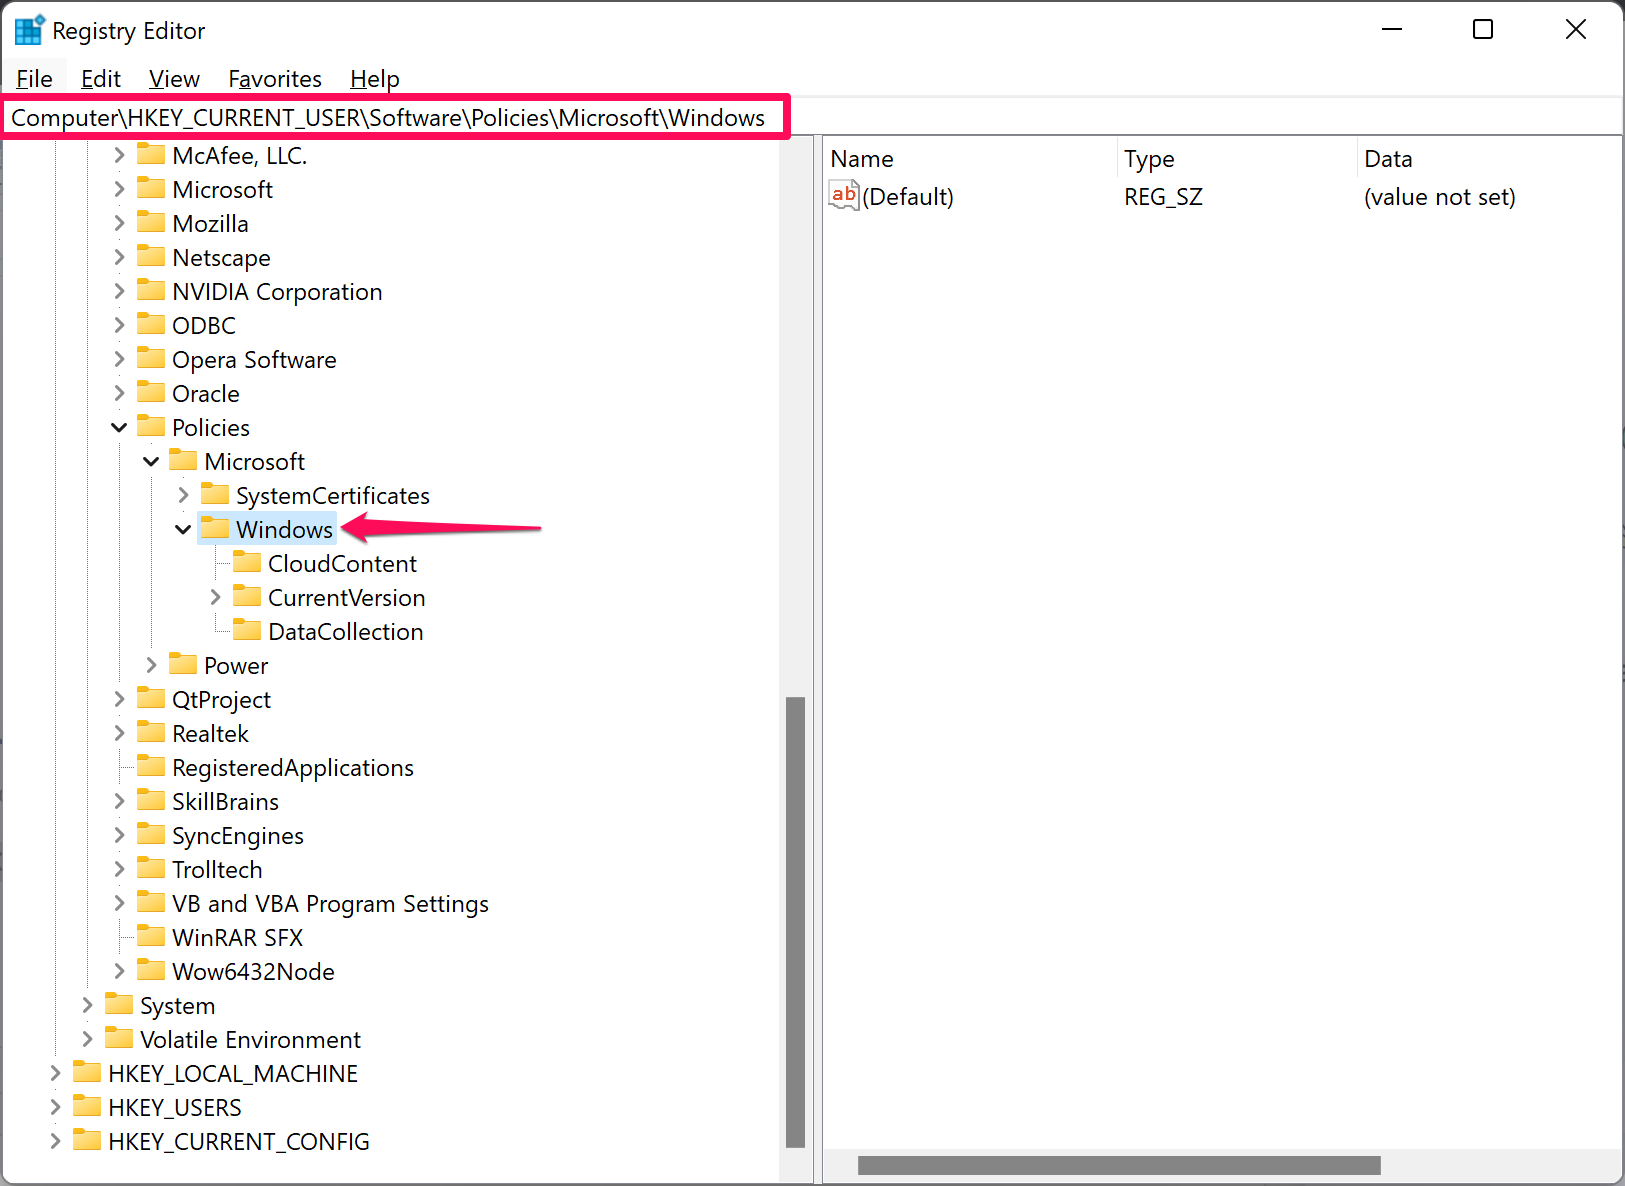Open the Help menu

point(375,78)
